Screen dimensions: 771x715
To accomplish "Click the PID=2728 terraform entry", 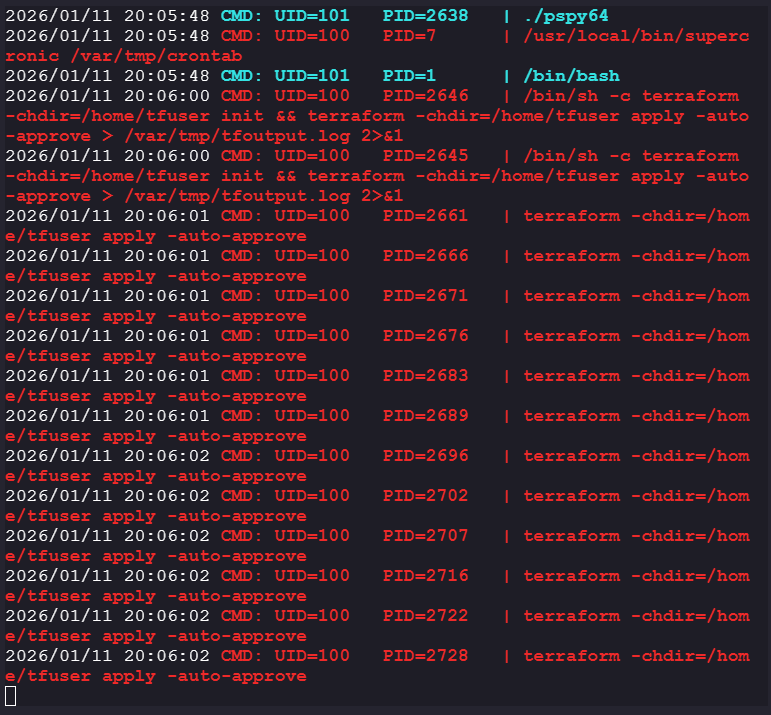I will (425, 656).
